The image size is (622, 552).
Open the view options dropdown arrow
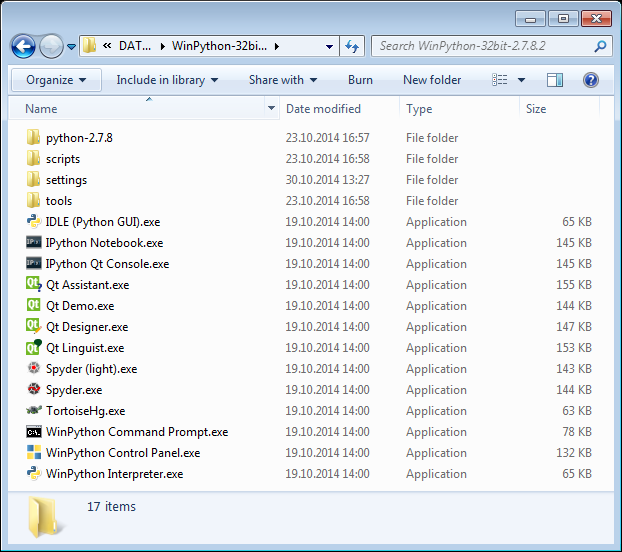(521, 80)
